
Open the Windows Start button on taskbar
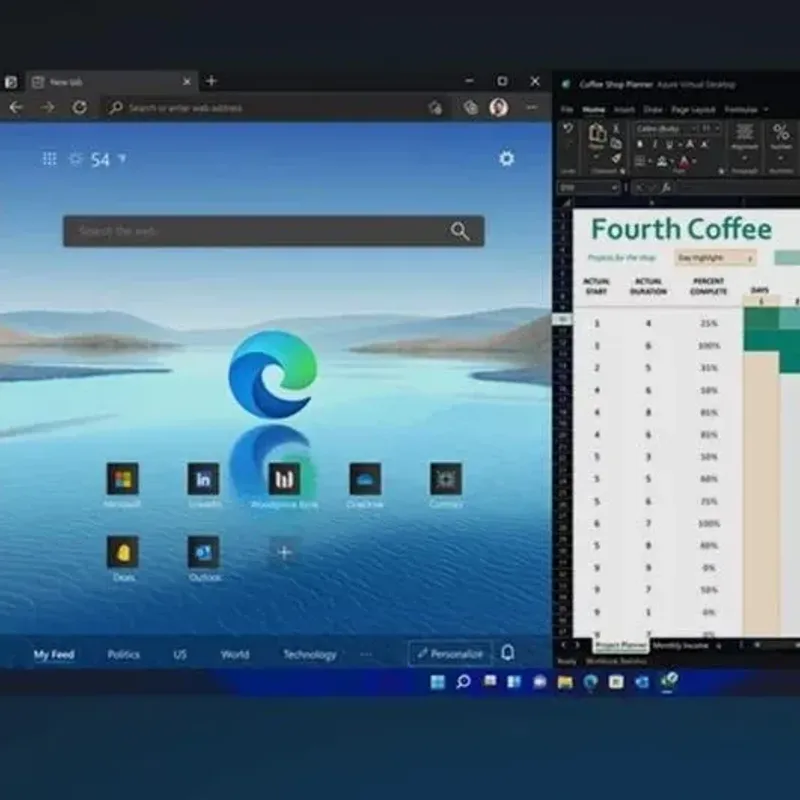(x=438, y=682)
